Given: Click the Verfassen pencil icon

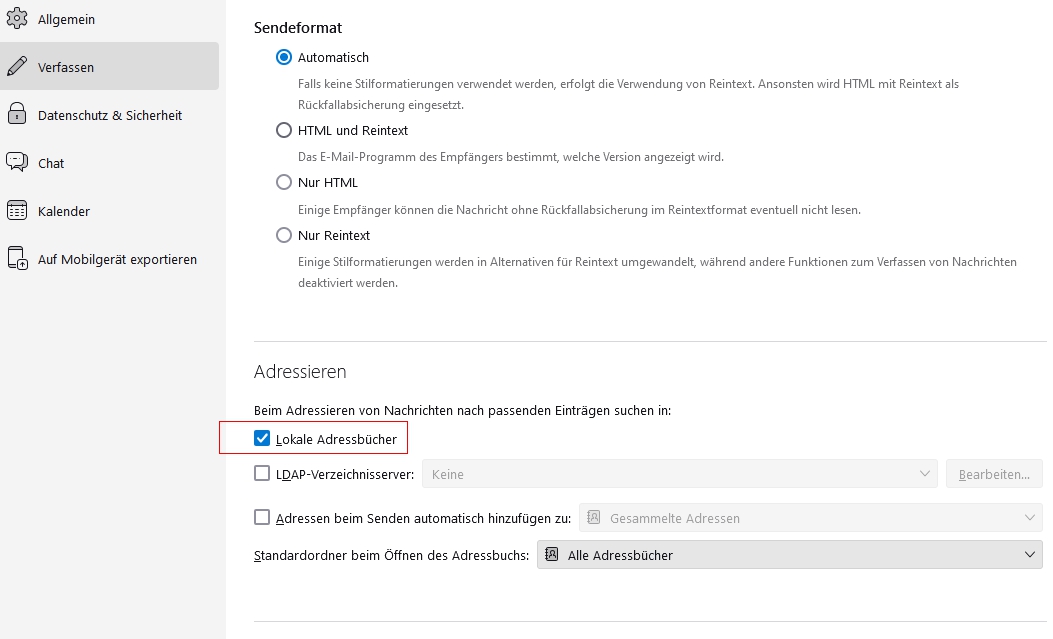Looking at the screenshot, I should [17, 67].
